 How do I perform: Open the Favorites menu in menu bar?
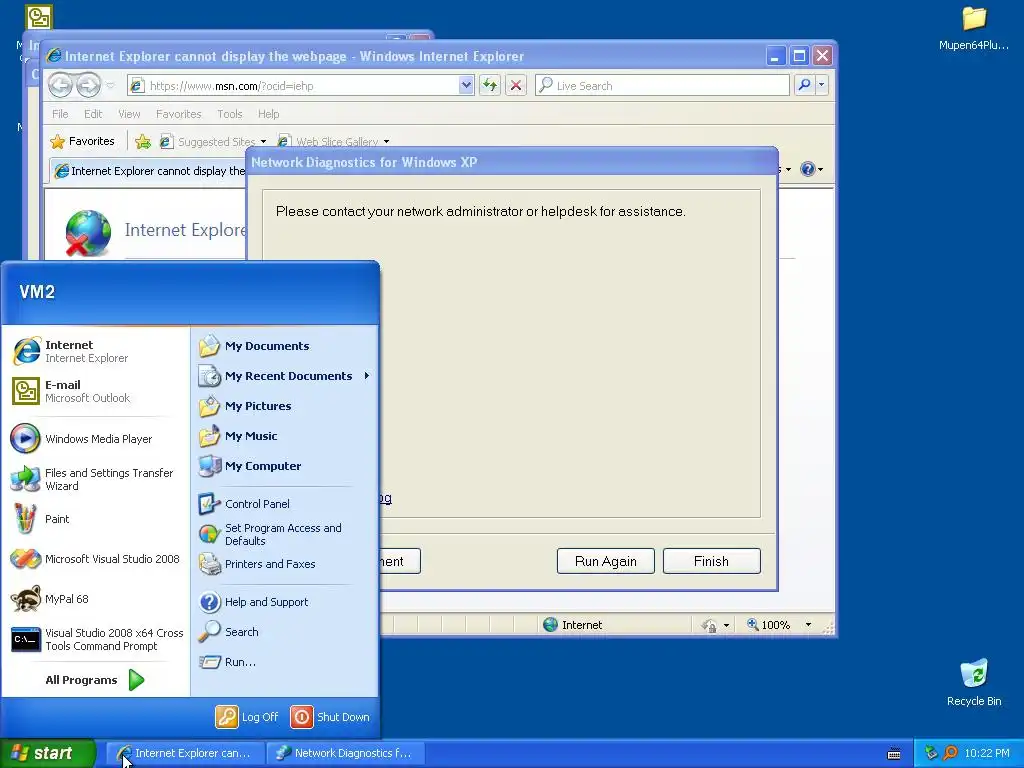(x=178, y=114)
